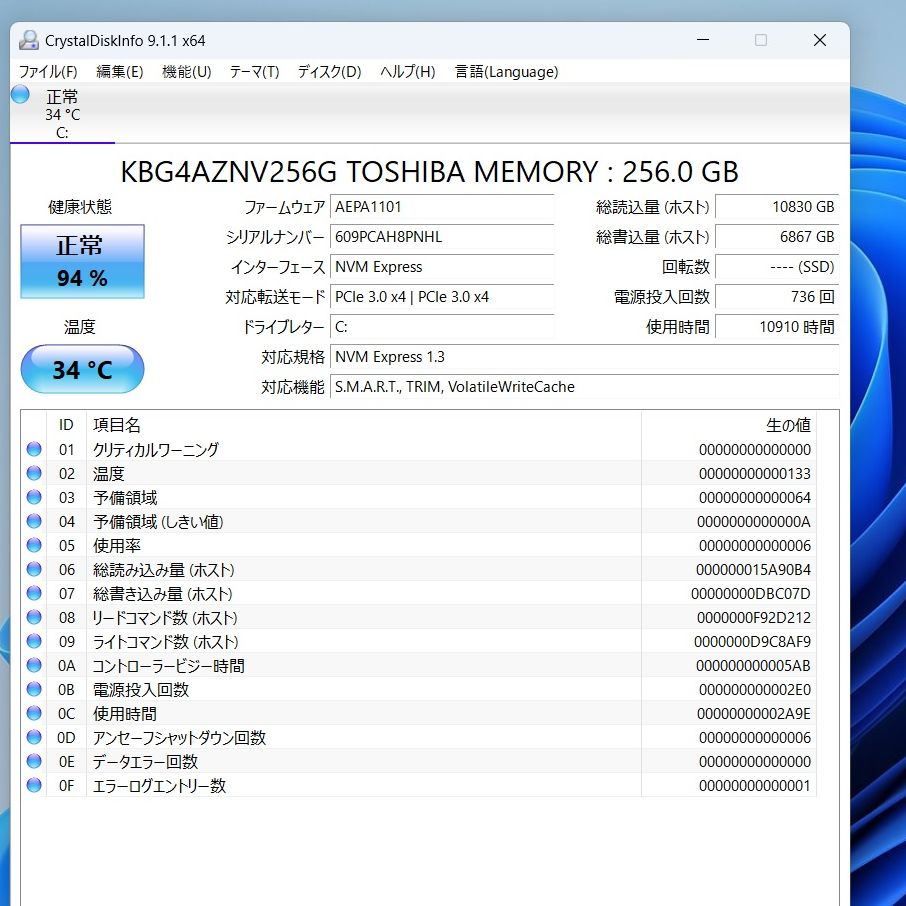Click the serial number field 609PCAH8PNHL
Viewport: 906px width, 906px height.
coord(442,237)
